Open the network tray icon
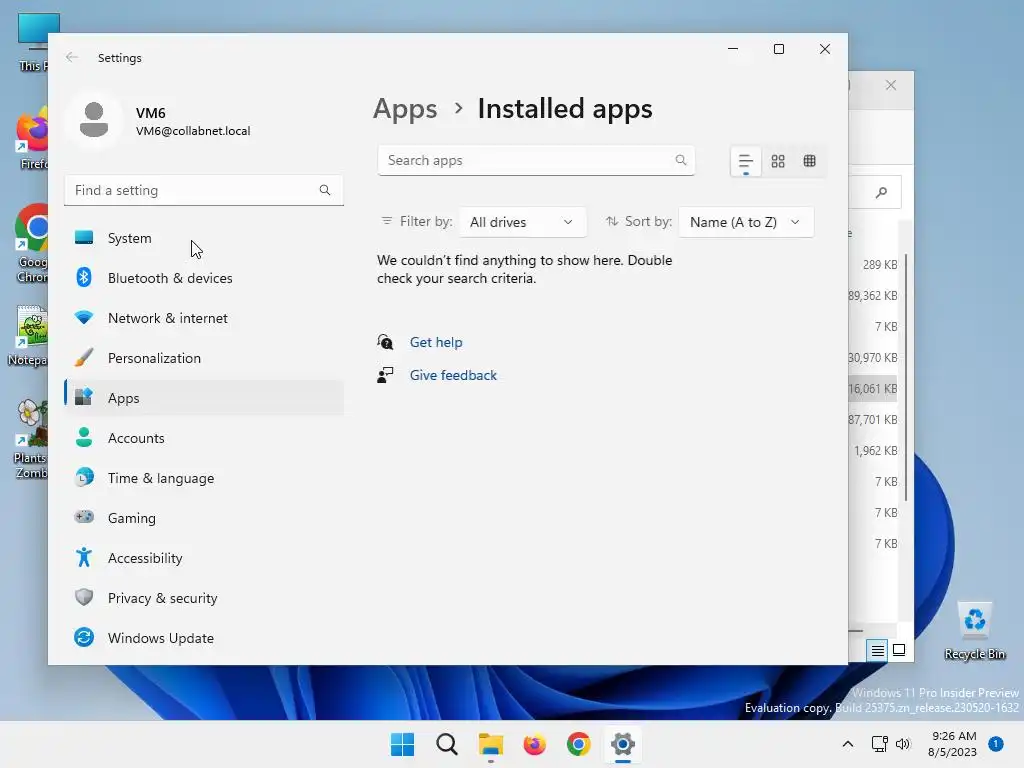The image size is (1024, 768). click(880, 744)
